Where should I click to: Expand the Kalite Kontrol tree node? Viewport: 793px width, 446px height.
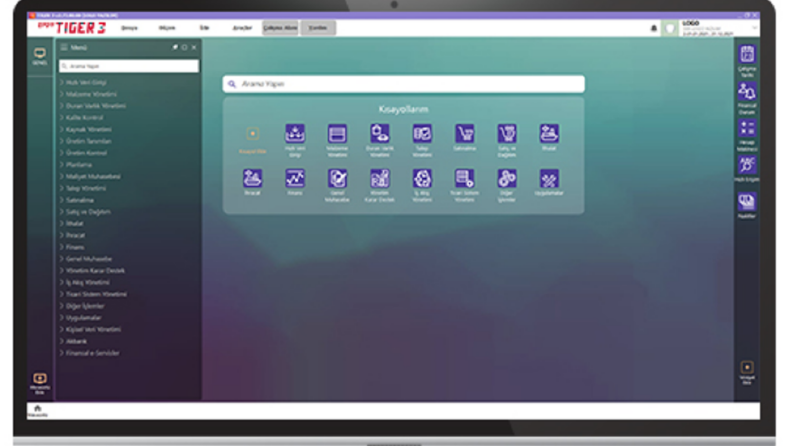pos(62,117)
